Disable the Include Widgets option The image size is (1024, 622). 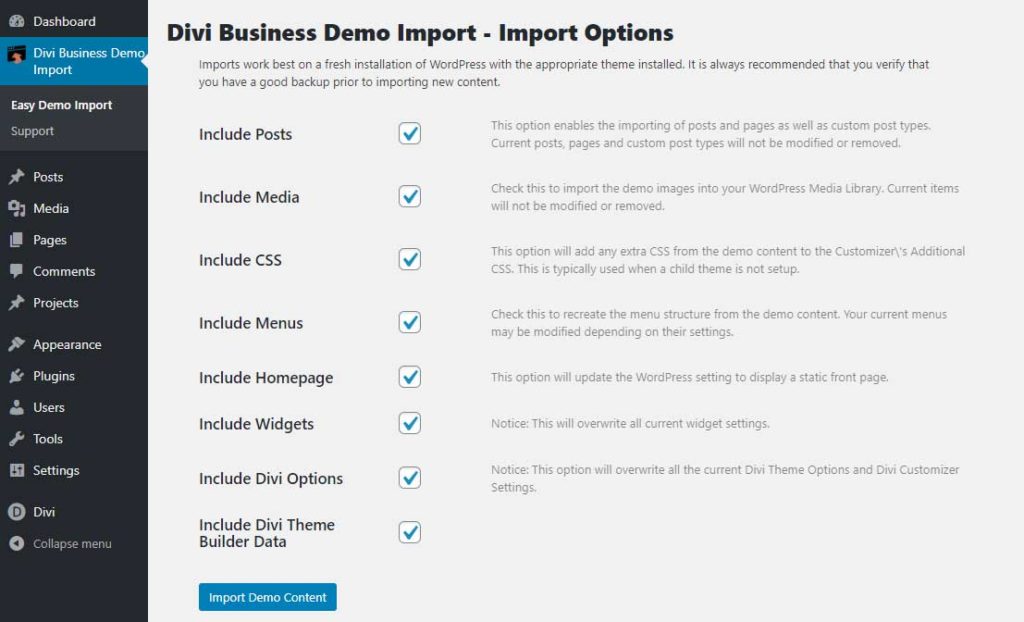click(x=409, y=423)
